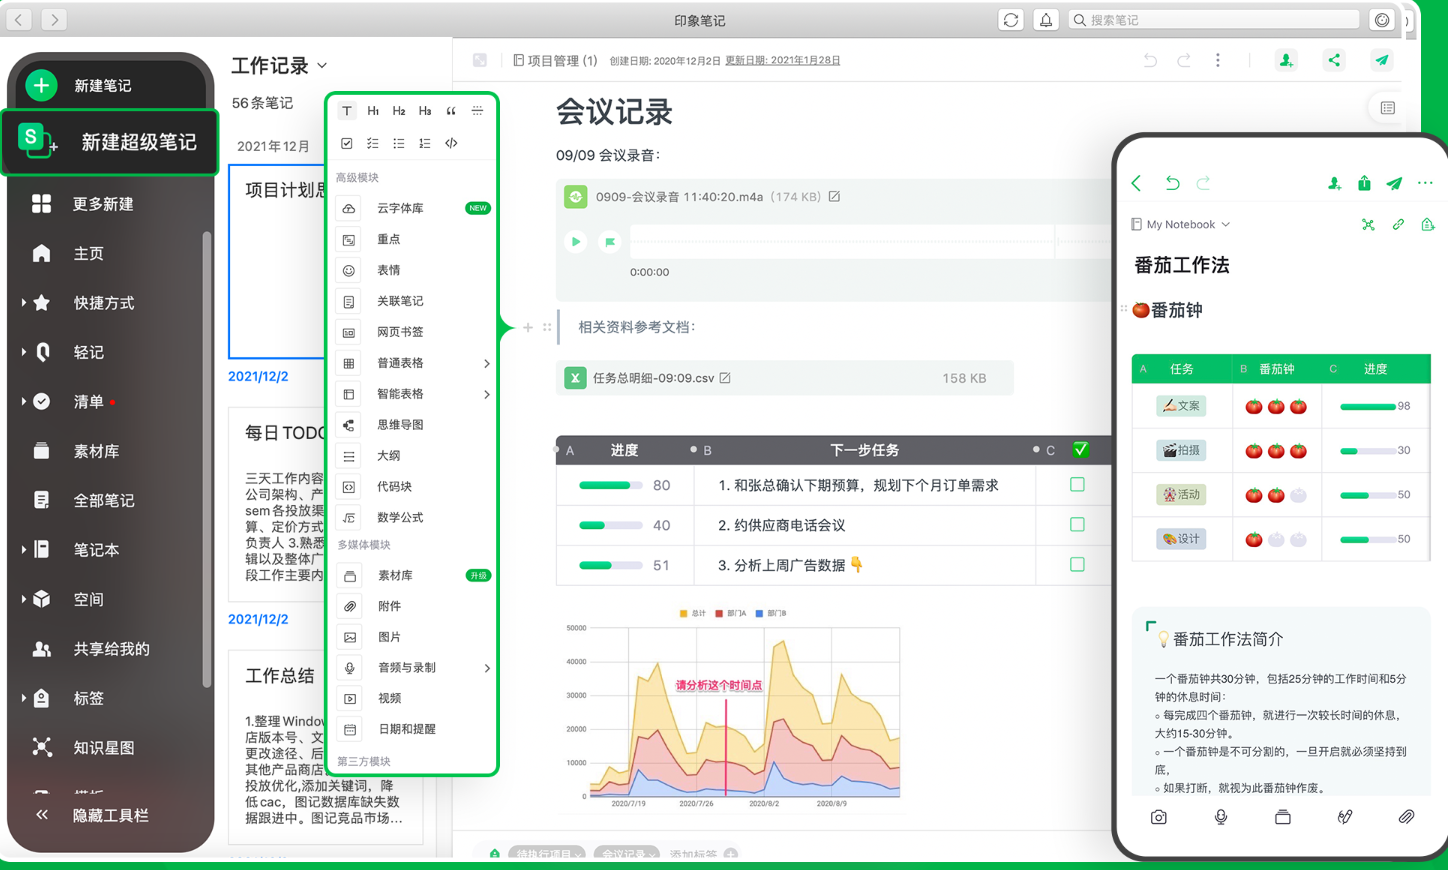The width and height of the screenshot is (1448, 870).
Task: Click the undo arrow in note toolbar
Action: tap(1150, 61)
